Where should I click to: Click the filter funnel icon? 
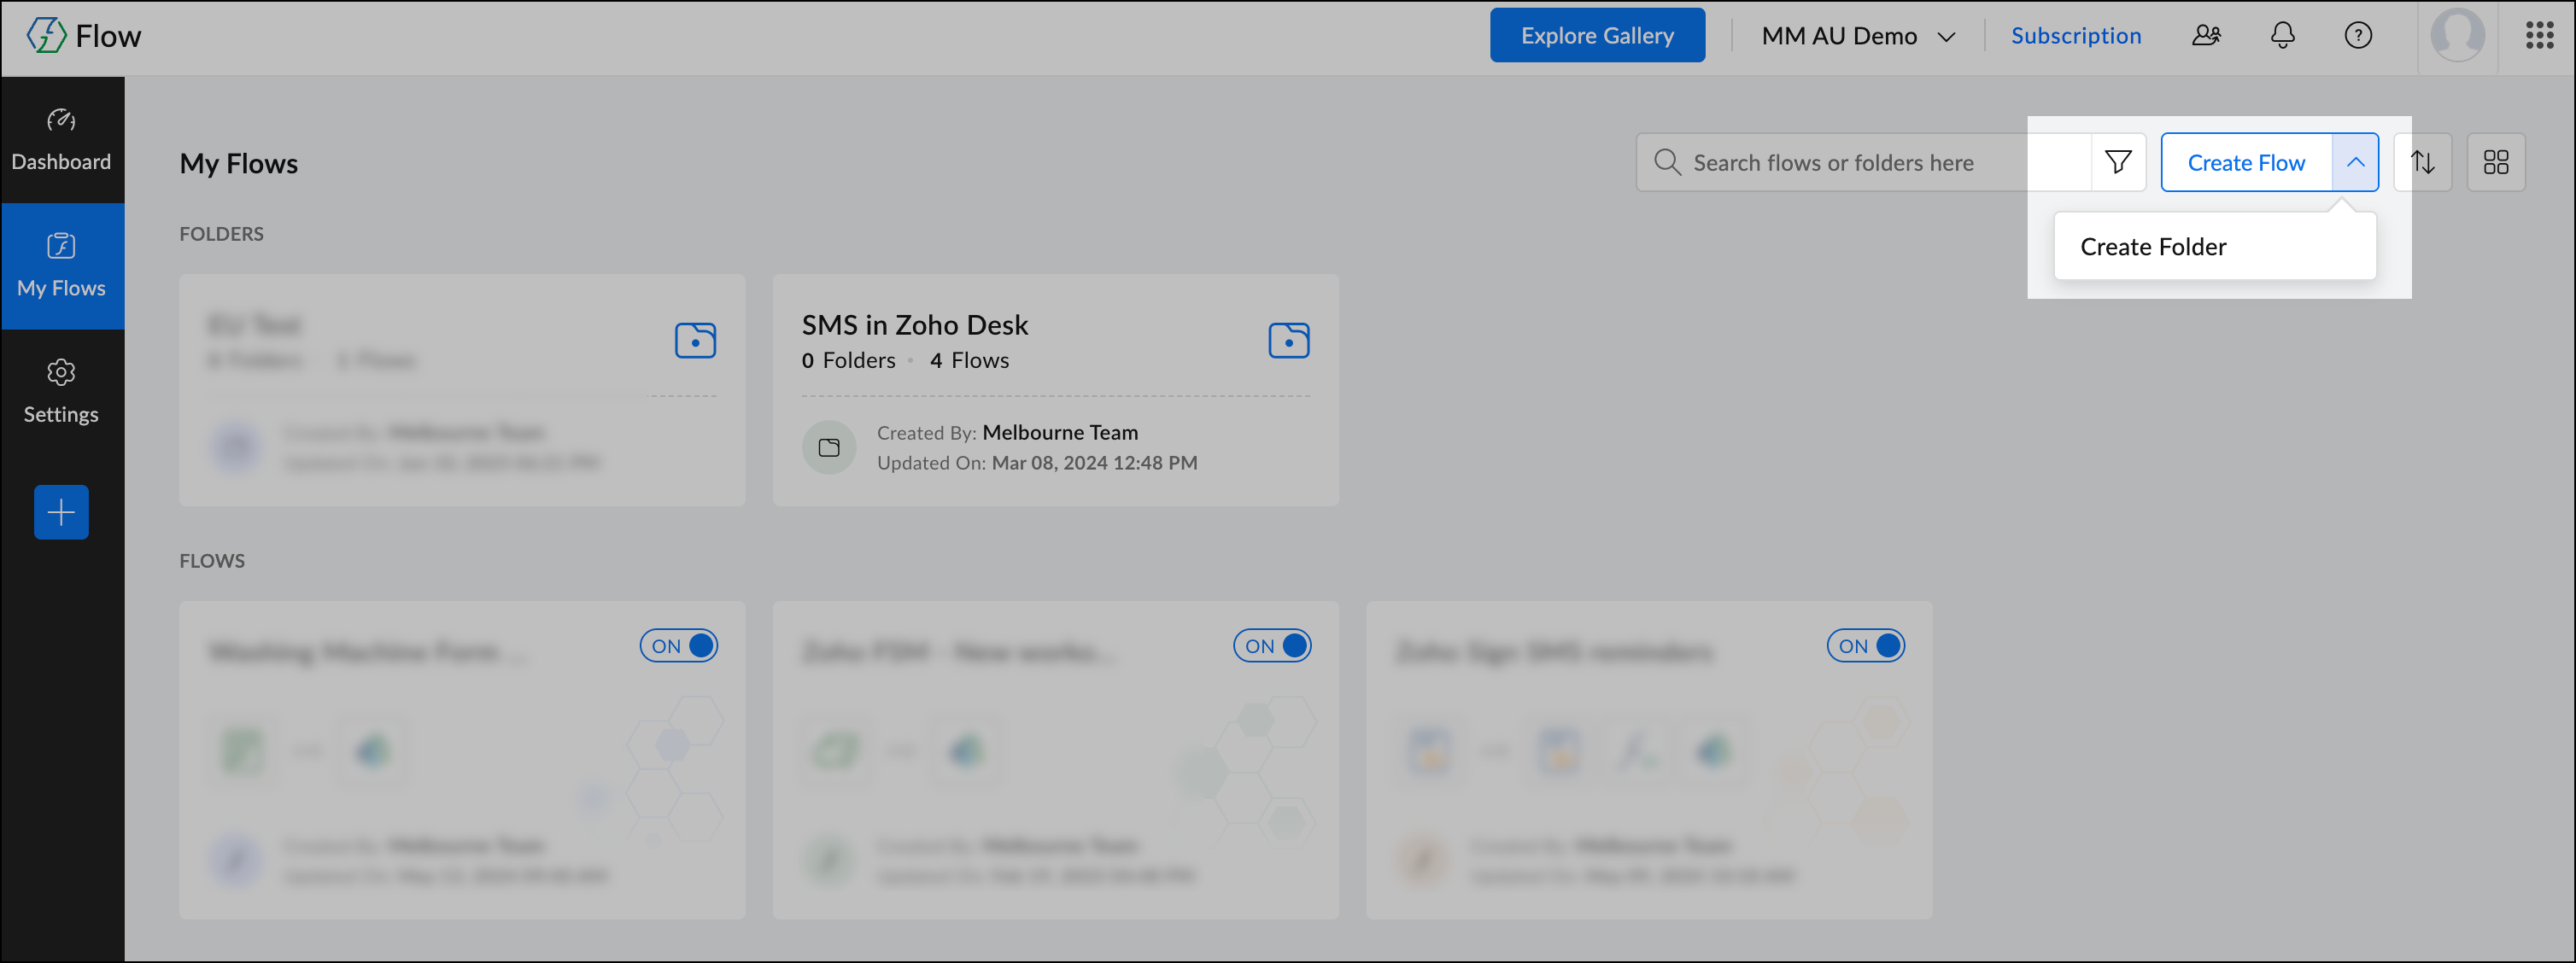pos(2117,162)
